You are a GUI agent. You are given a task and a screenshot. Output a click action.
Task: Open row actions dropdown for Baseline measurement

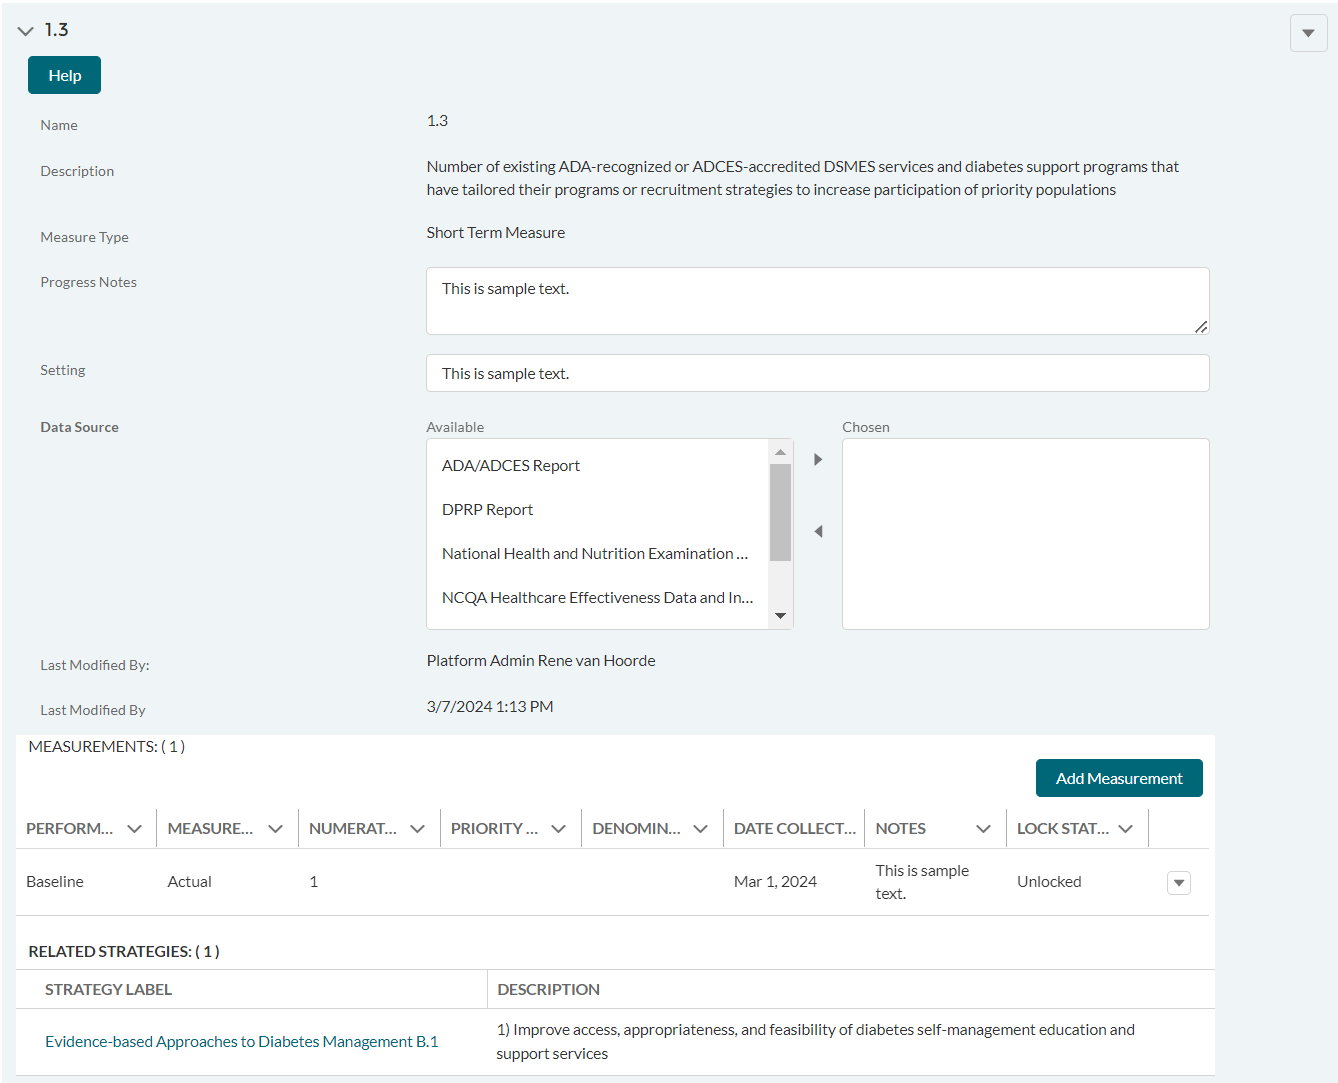[1178, 883]
